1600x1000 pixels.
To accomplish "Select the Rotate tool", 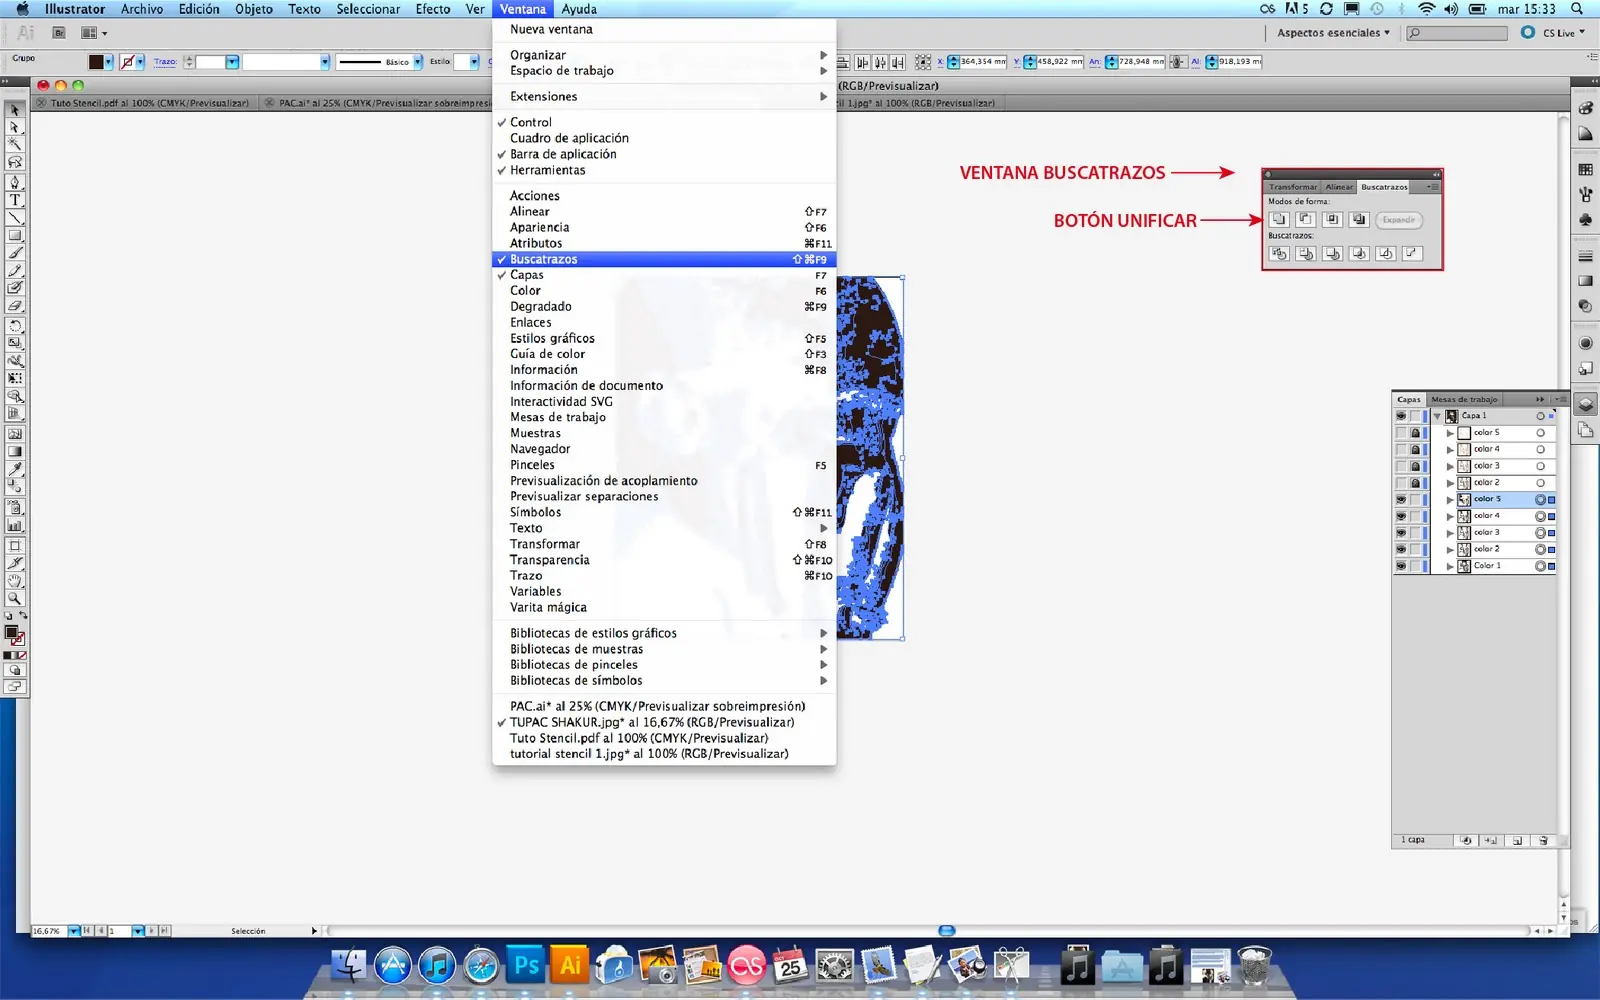I will coord(15,326).
